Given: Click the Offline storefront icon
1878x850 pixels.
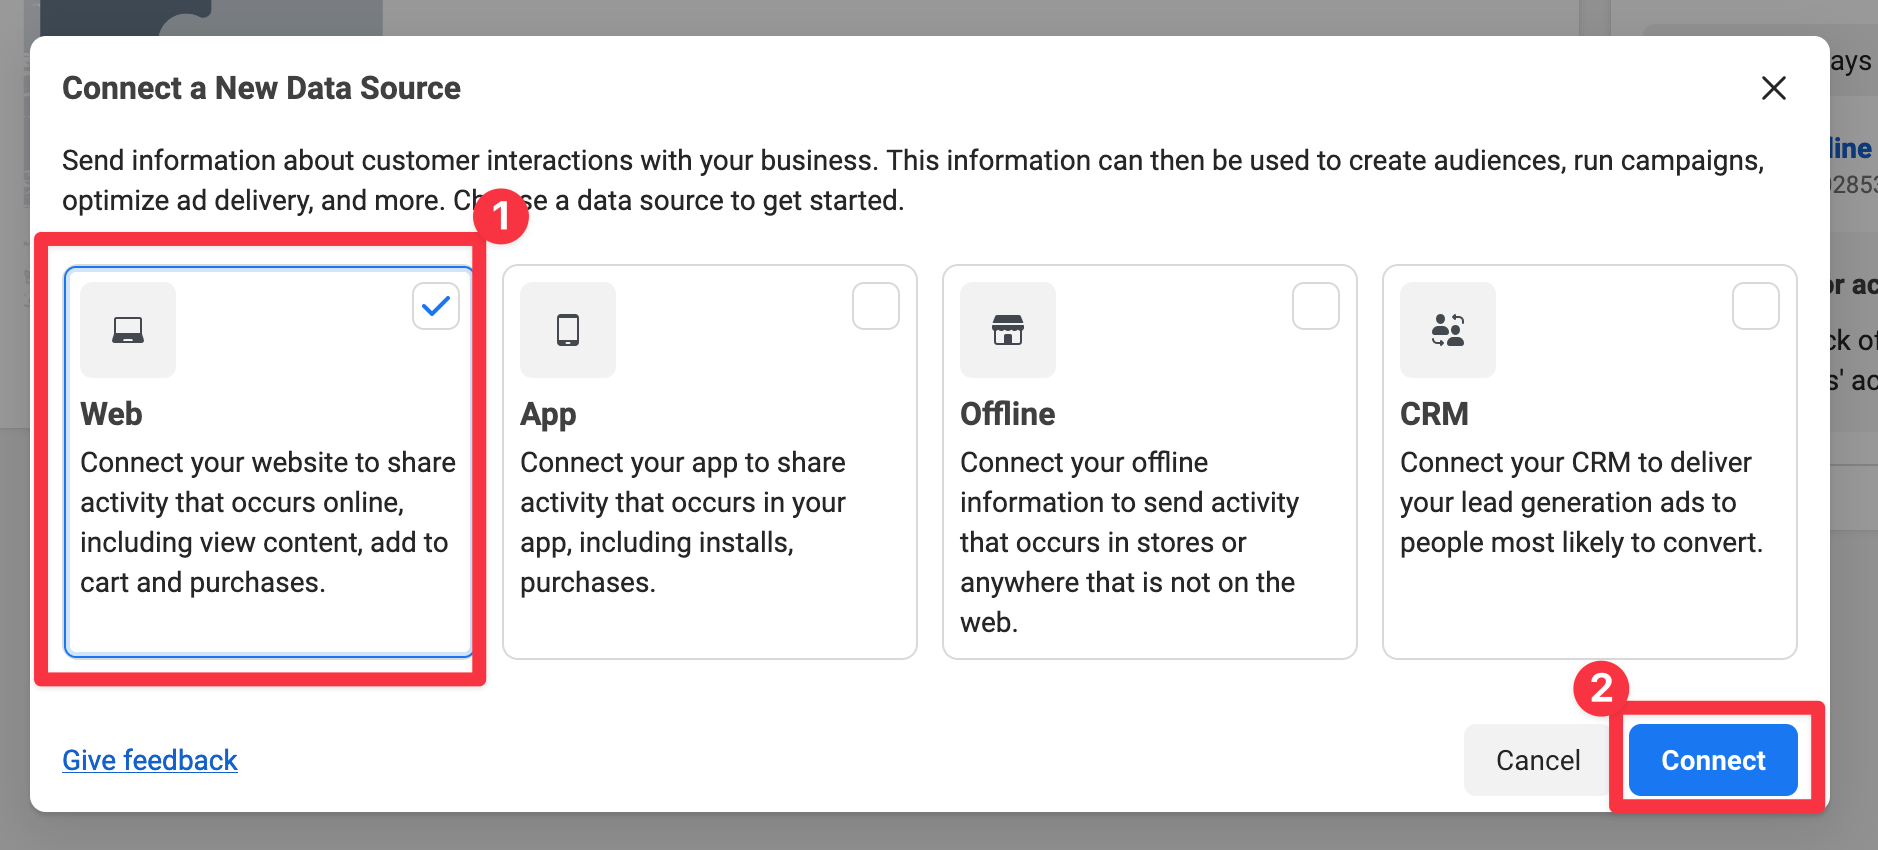Looking at the screenshot, I should [1008, 330].
